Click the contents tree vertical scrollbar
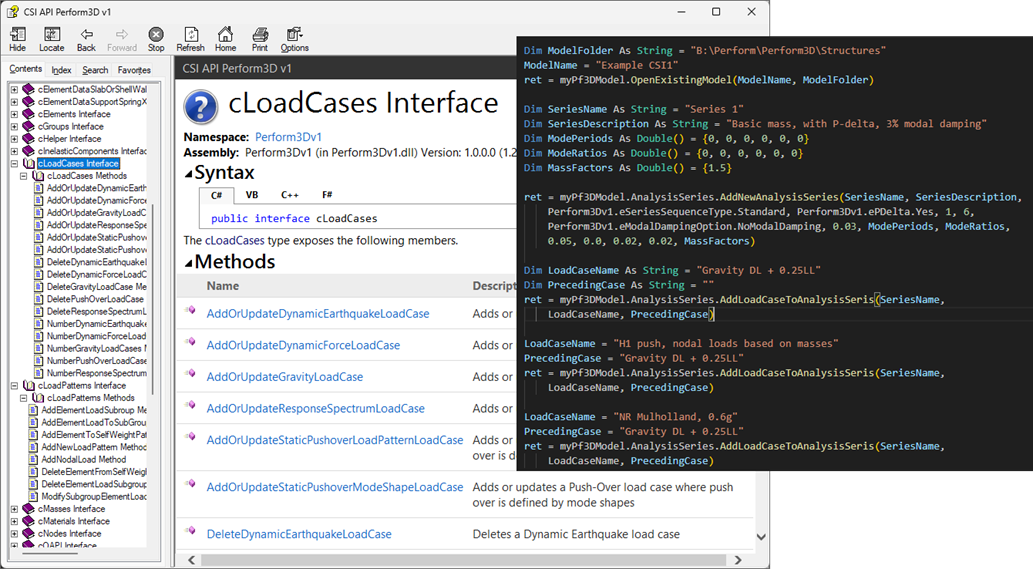The width and height of the screenshot is (1033, 569). click(x=153, y=300)
